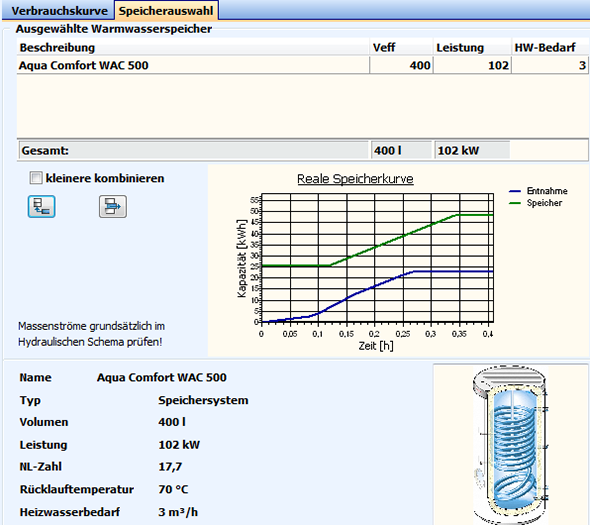Click the Leistung column header

click(473, 47)
